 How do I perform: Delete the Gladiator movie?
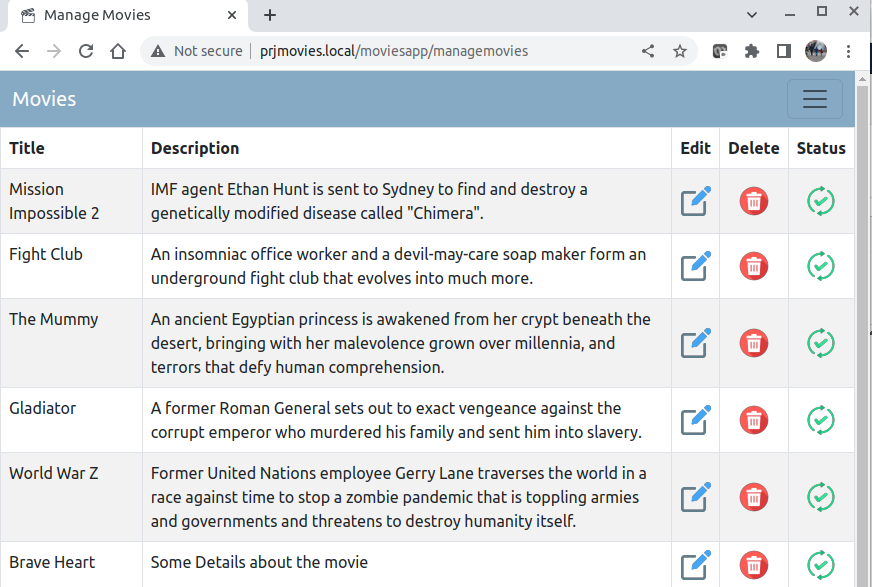pyautogui.click(x=754, y=420)
